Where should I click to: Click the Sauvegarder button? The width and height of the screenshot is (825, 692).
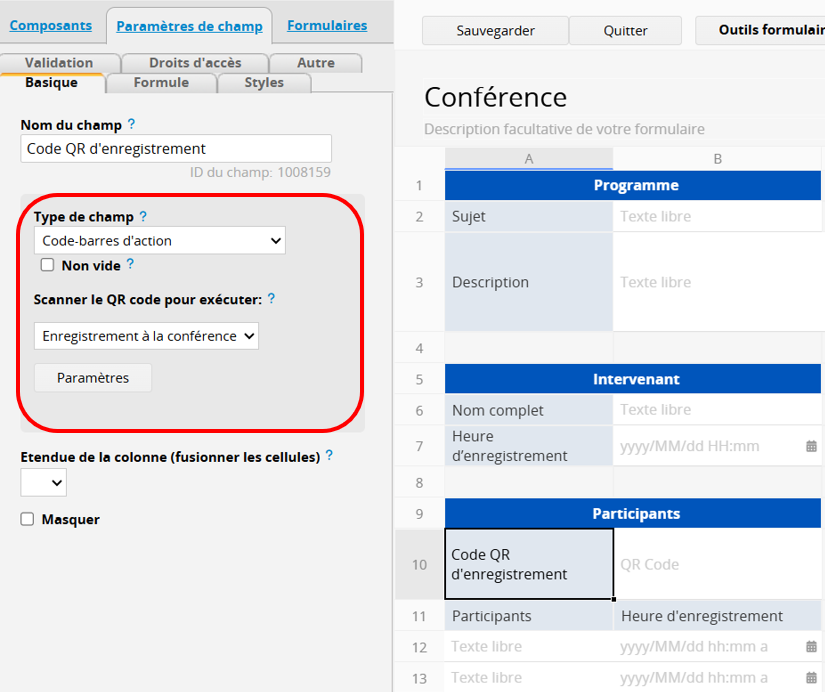click(x=494, y=31)
